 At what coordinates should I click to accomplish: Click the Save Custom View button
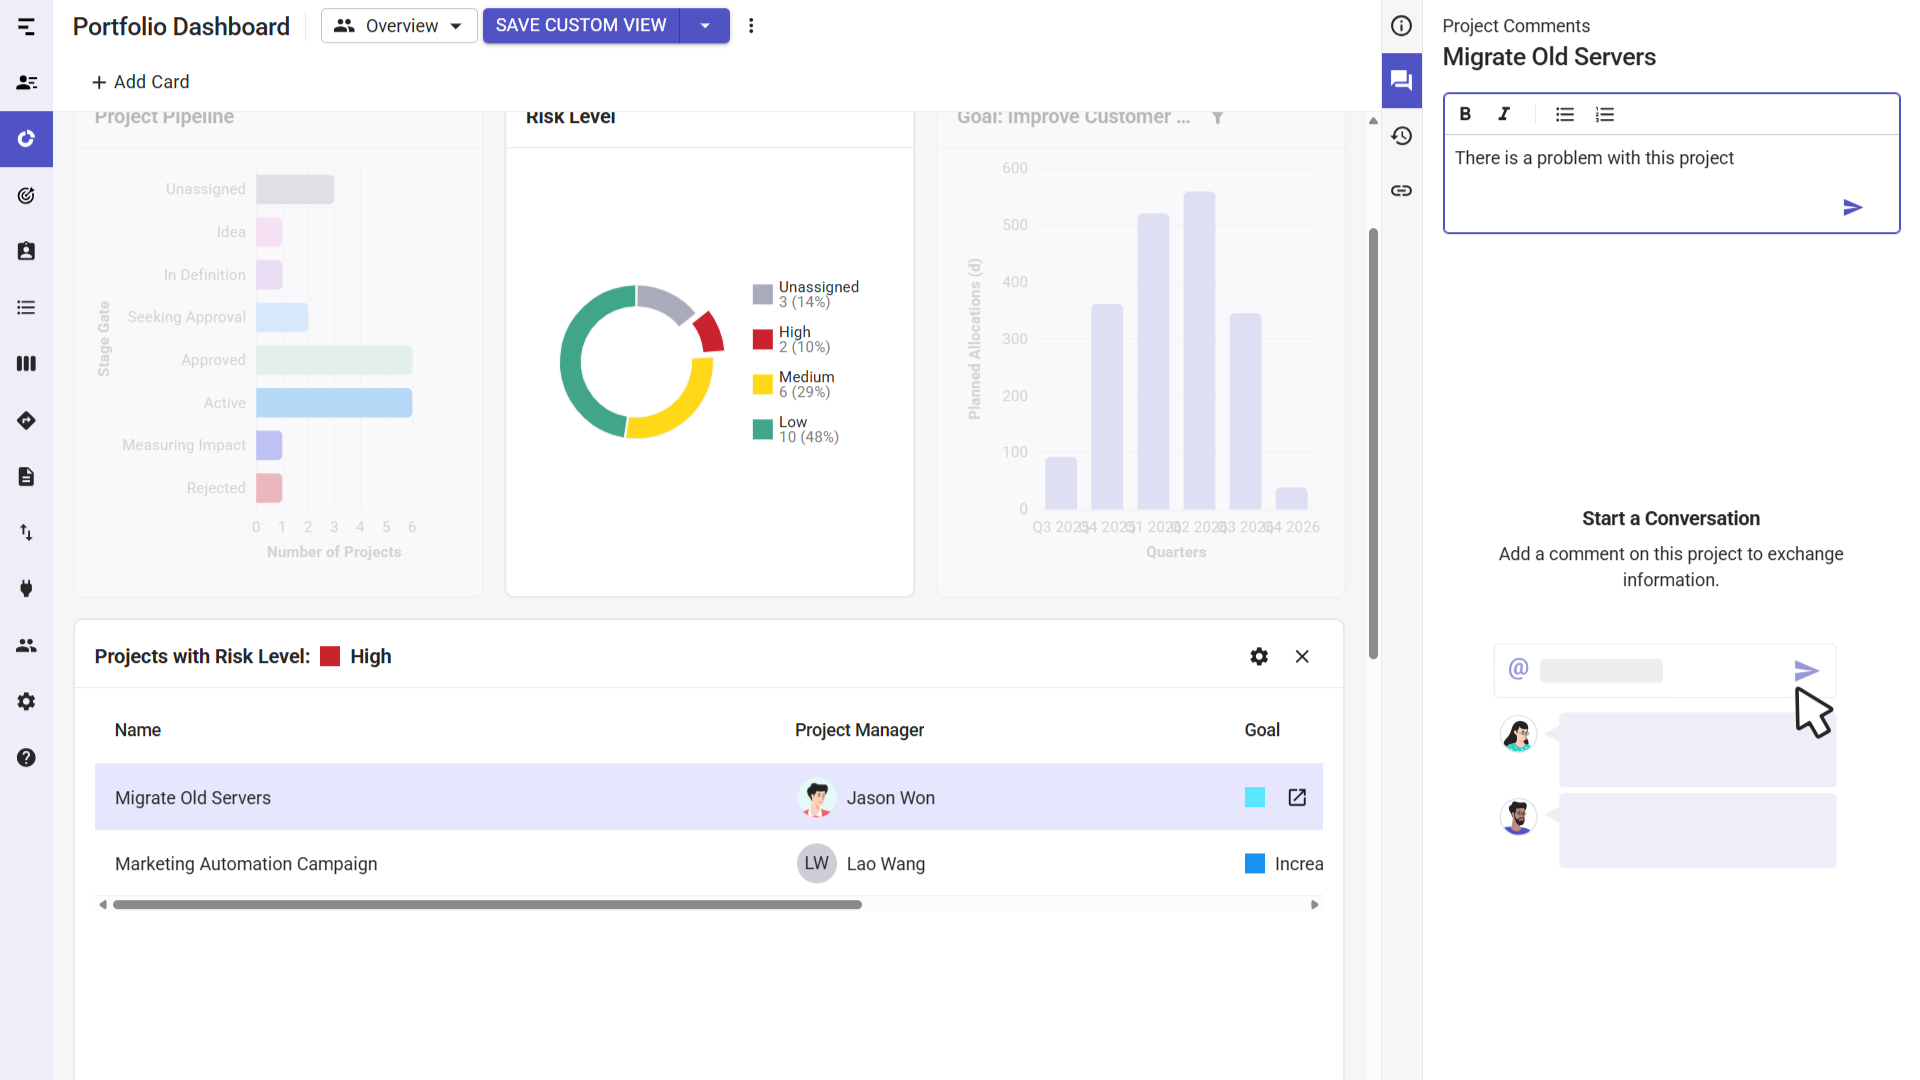click(x=581, y=26)
